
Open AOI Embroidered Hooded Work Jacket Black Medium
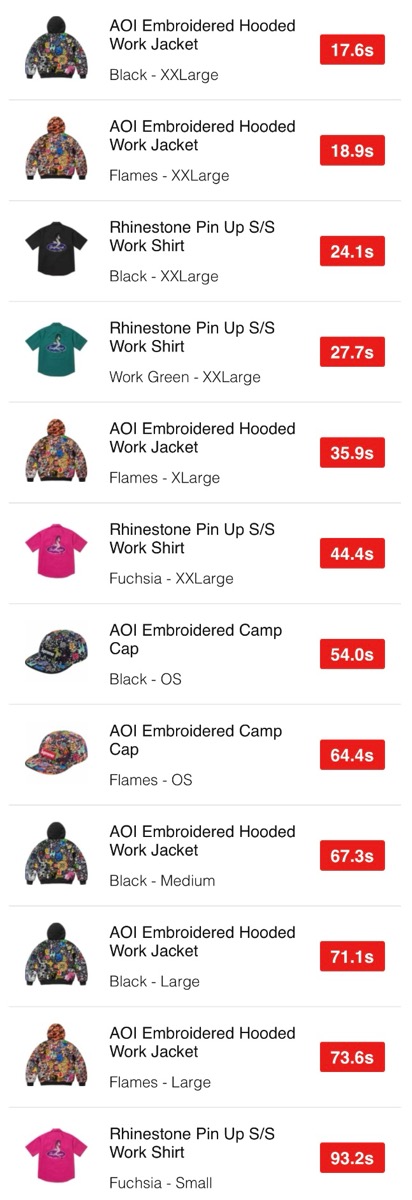206,856
